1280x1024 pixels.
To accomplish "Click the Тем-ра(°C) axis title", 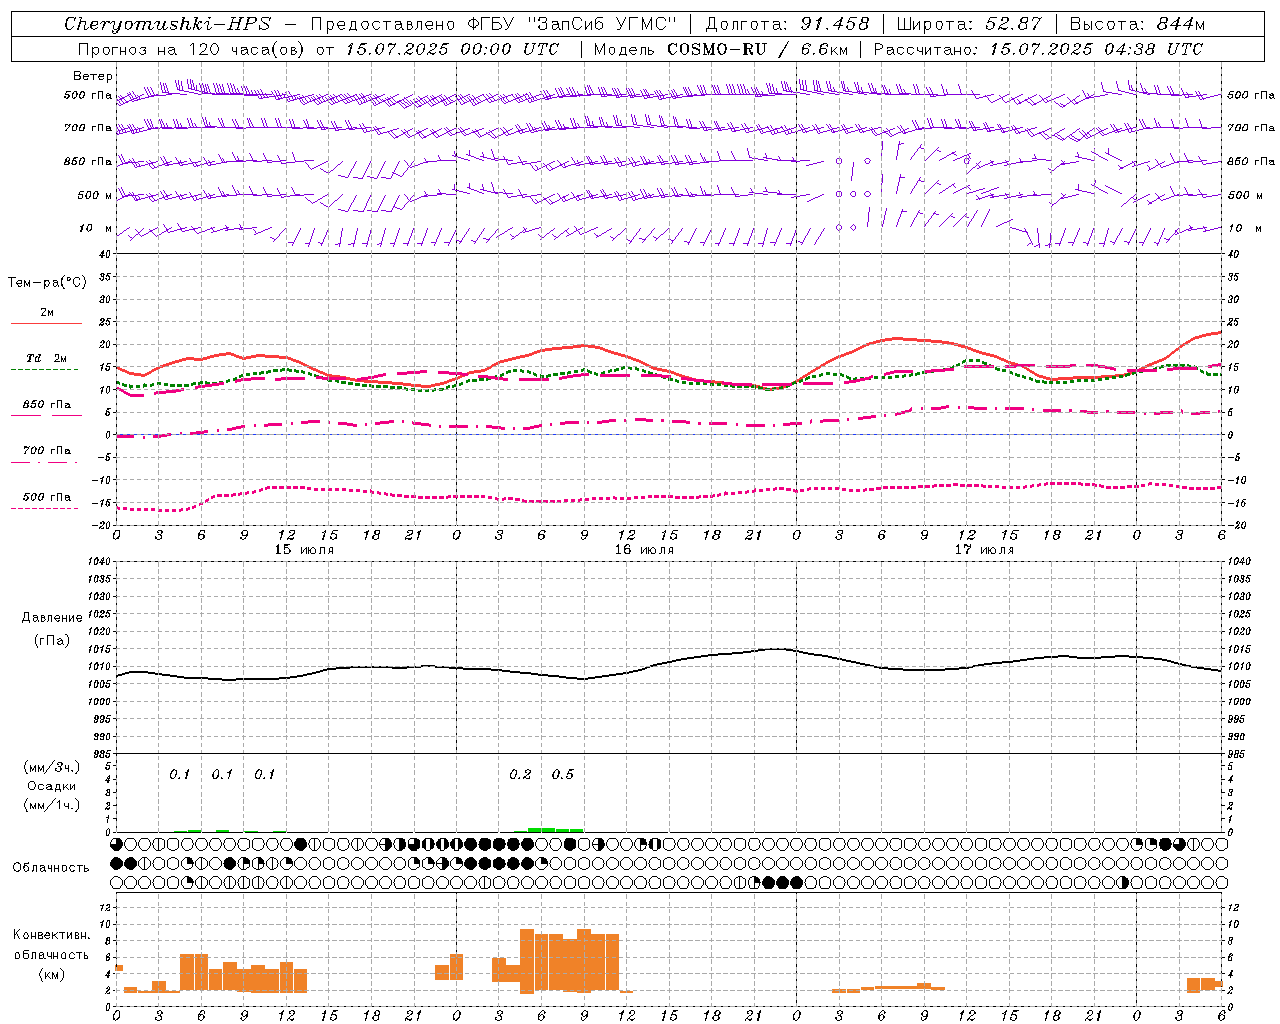I will (x=47, y=283).
